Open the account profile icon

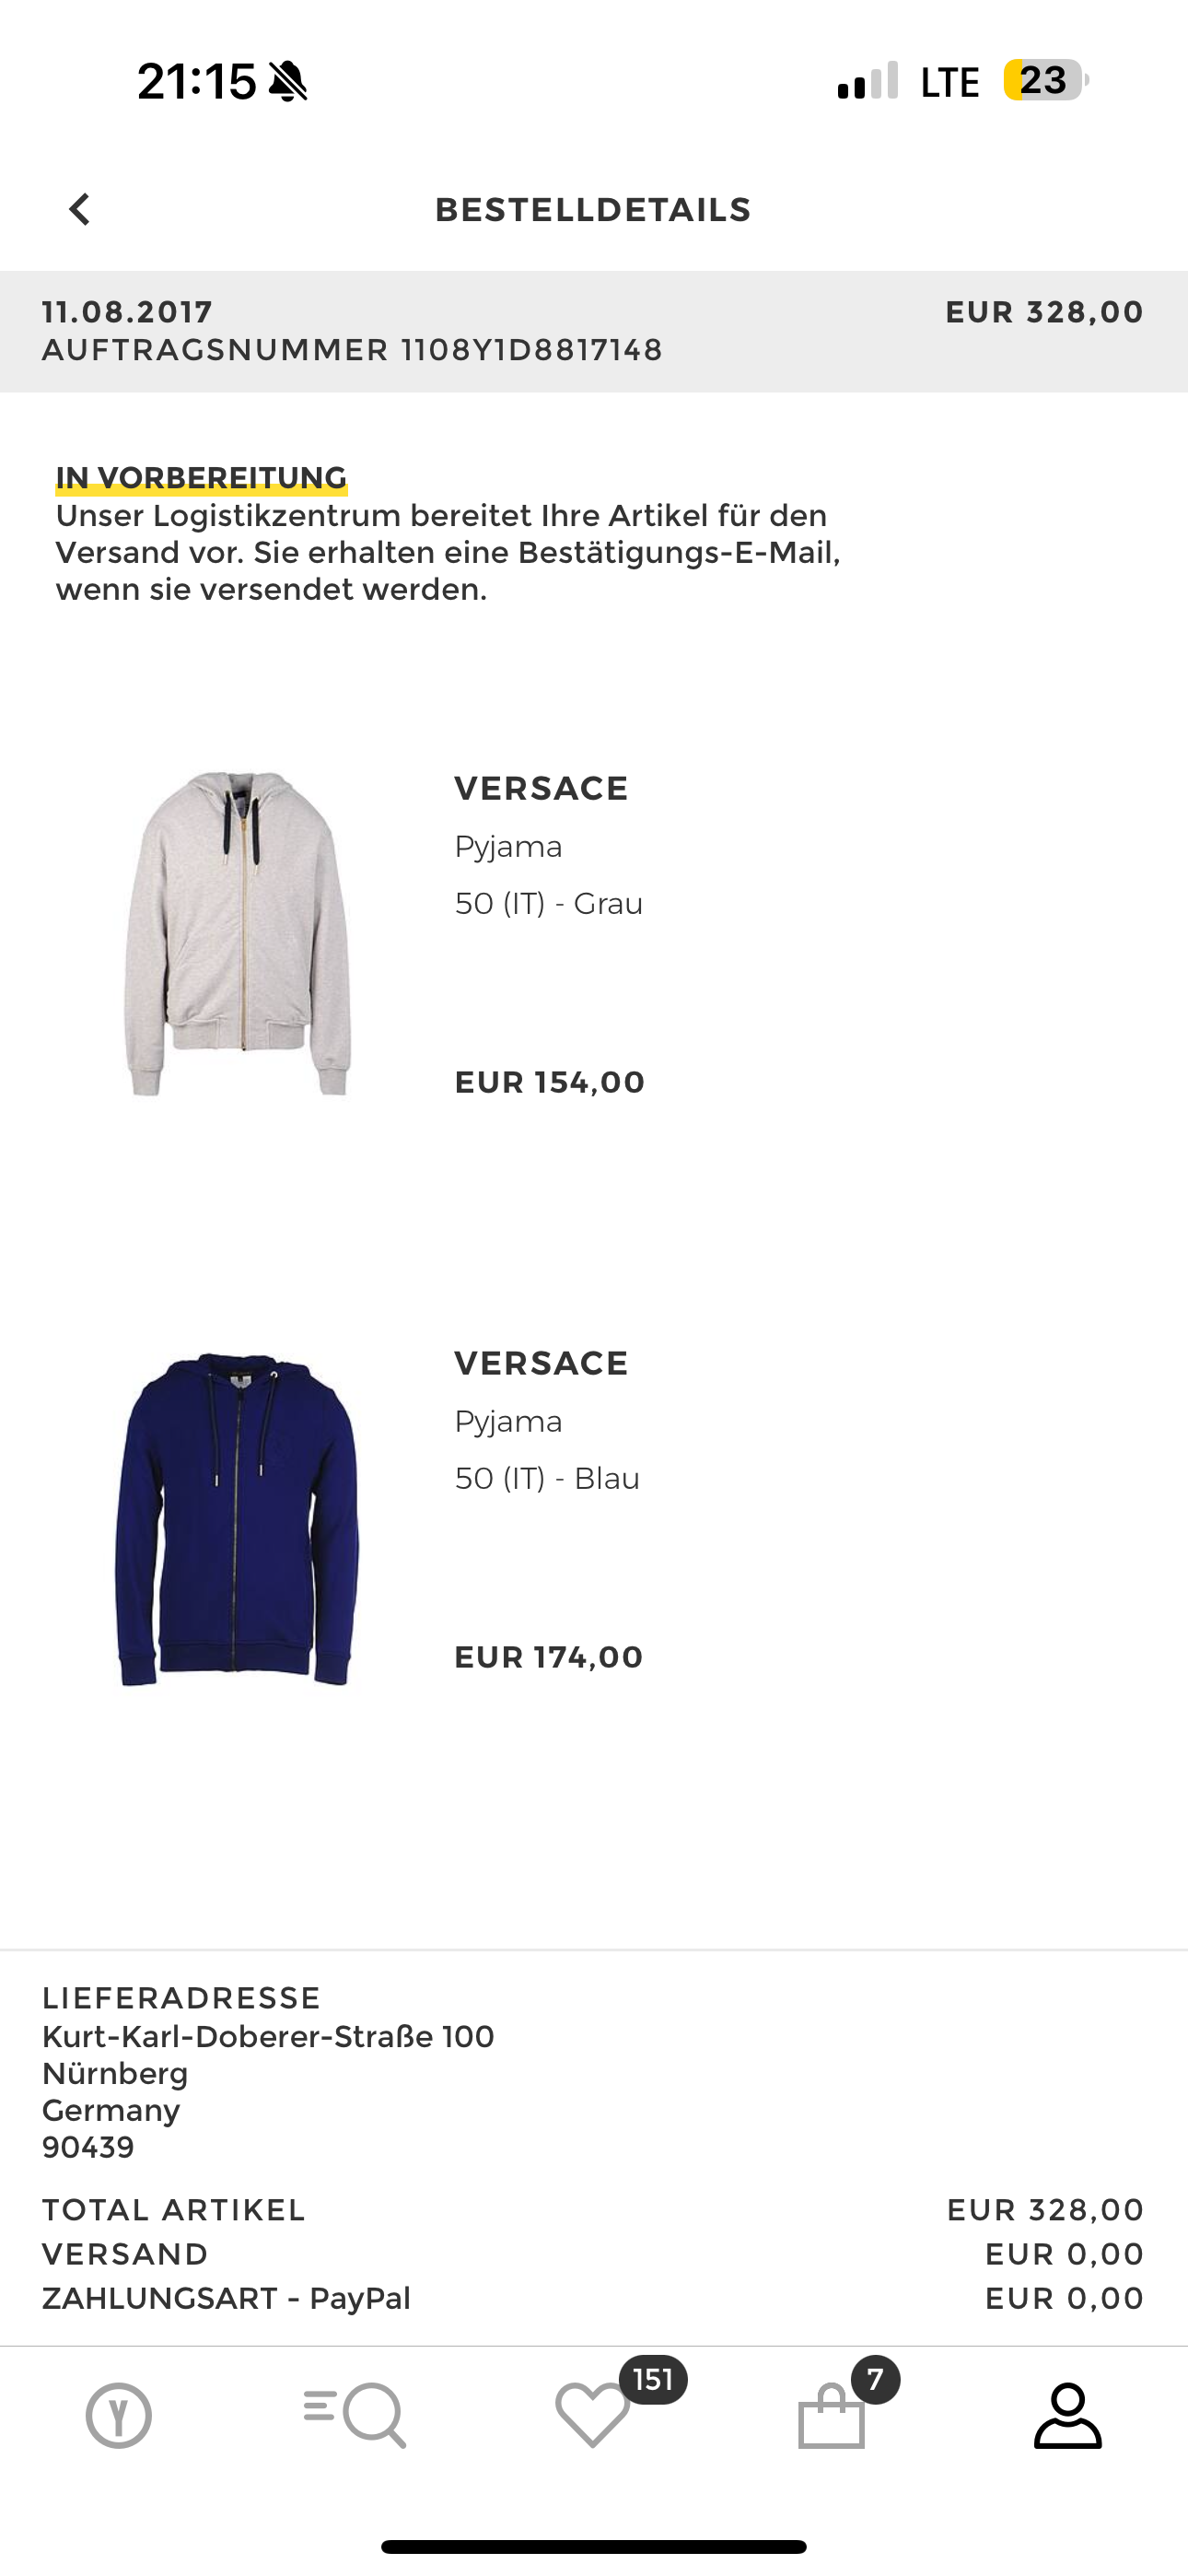(1068, 2415)
